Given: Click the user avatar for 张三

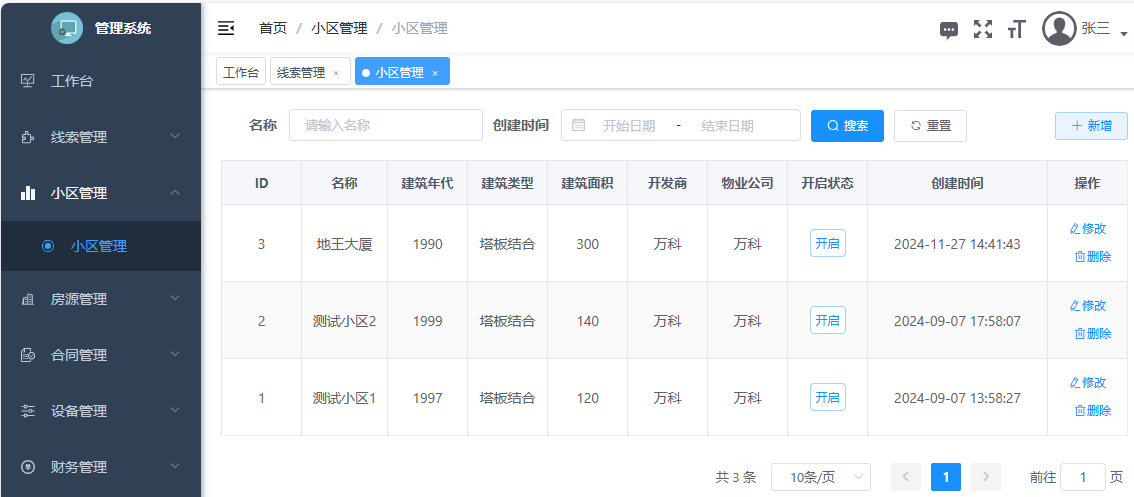Looking at the screenshot, I should (1059, 29).
